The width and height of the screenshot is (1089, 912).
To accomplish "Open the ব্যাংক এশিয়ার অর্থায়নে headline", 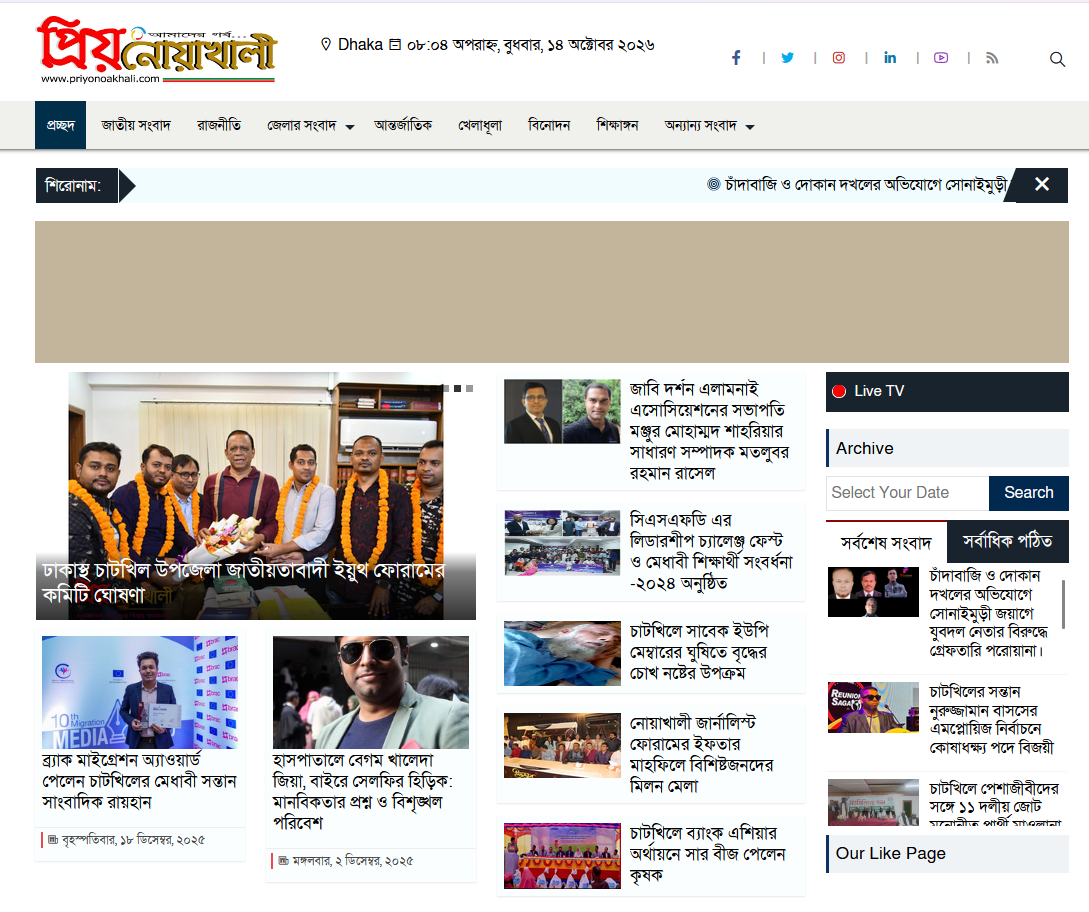I will pyautogui.click(x=708, y=854).
